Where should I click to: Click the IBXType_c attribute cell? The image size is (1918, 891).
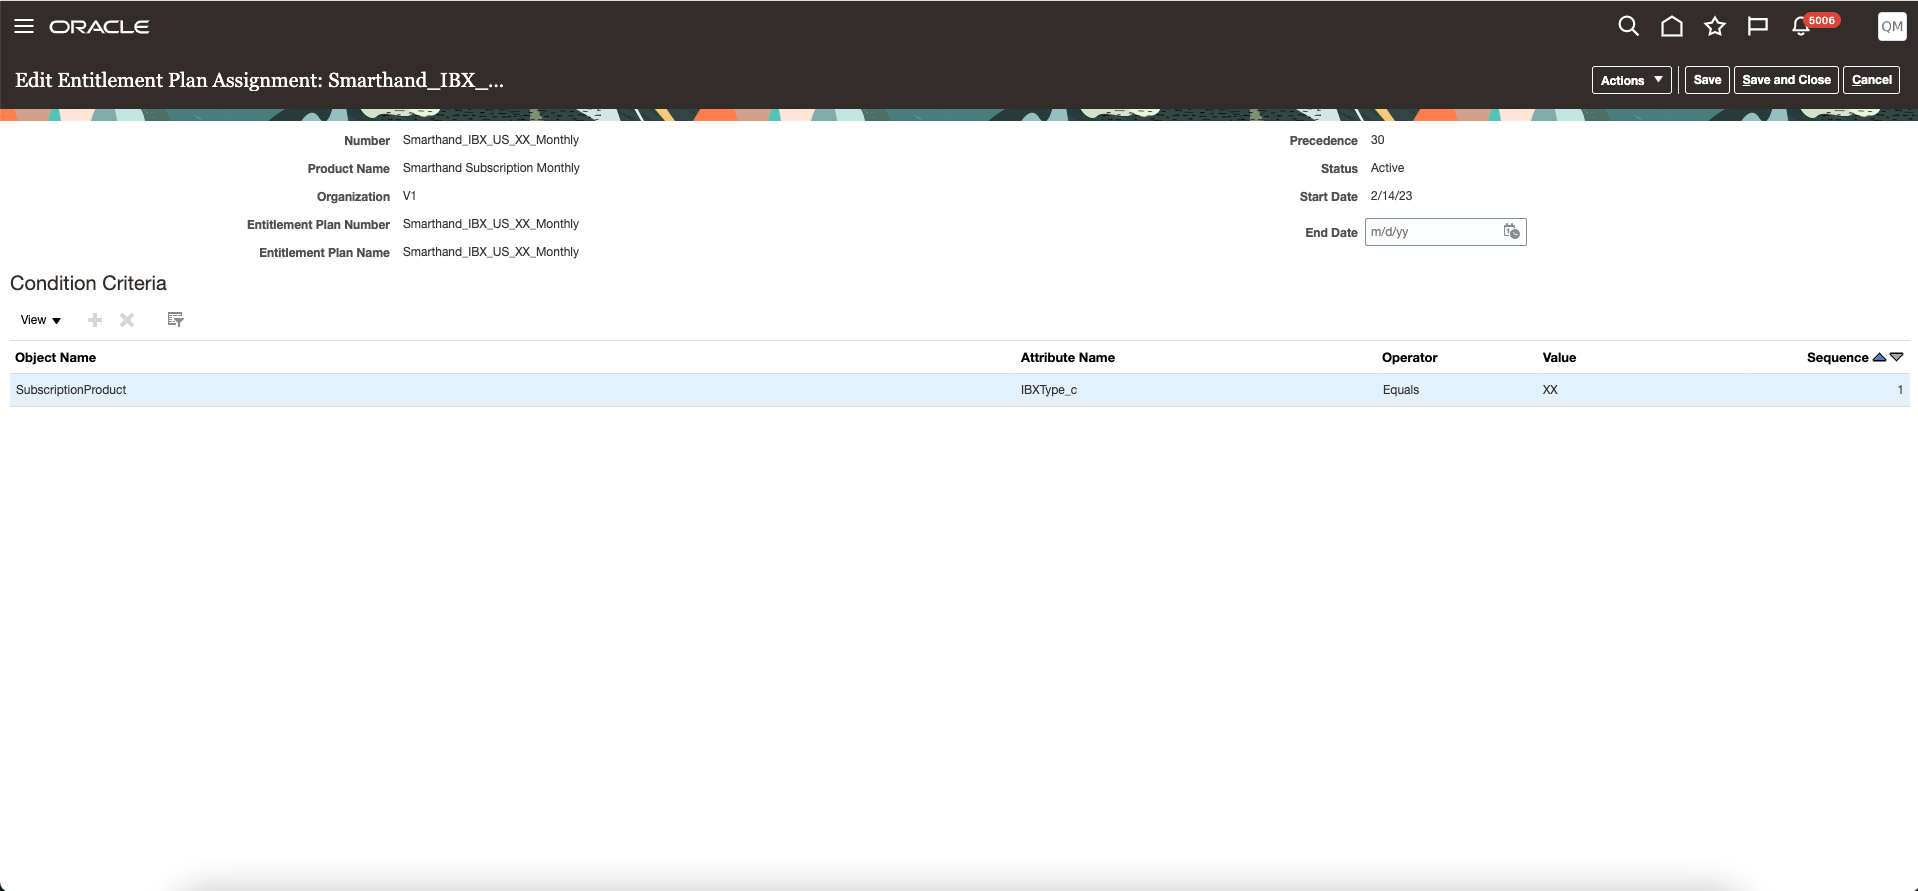(x=1048, y=390)
